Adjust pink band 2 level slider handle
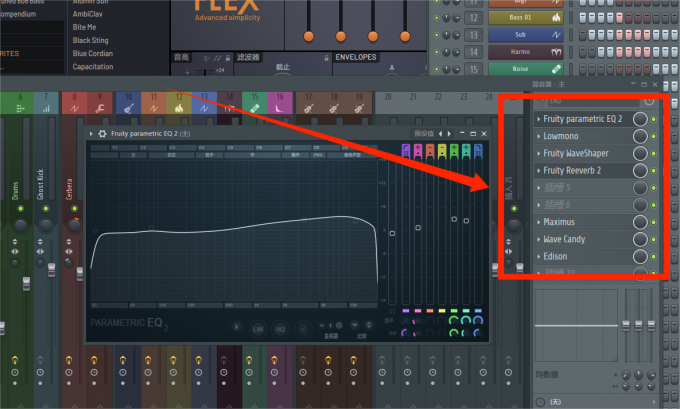The height and width of the screenshot is (409, 680). point(418,227)
